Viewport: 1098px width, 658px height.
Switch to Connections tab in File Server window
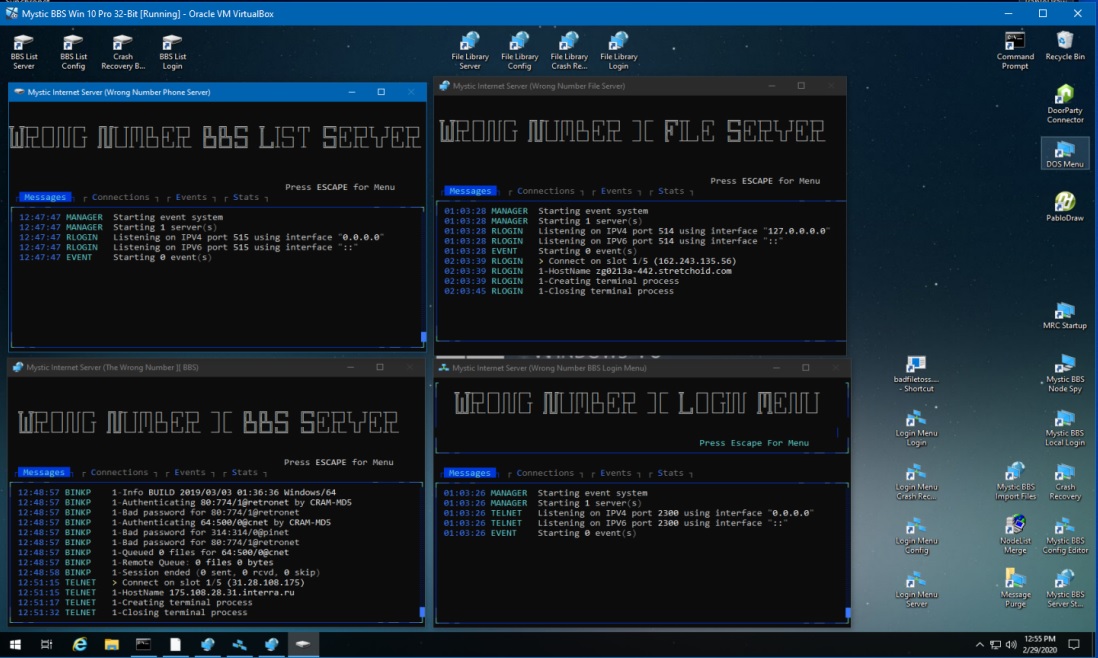click(545, 191)
